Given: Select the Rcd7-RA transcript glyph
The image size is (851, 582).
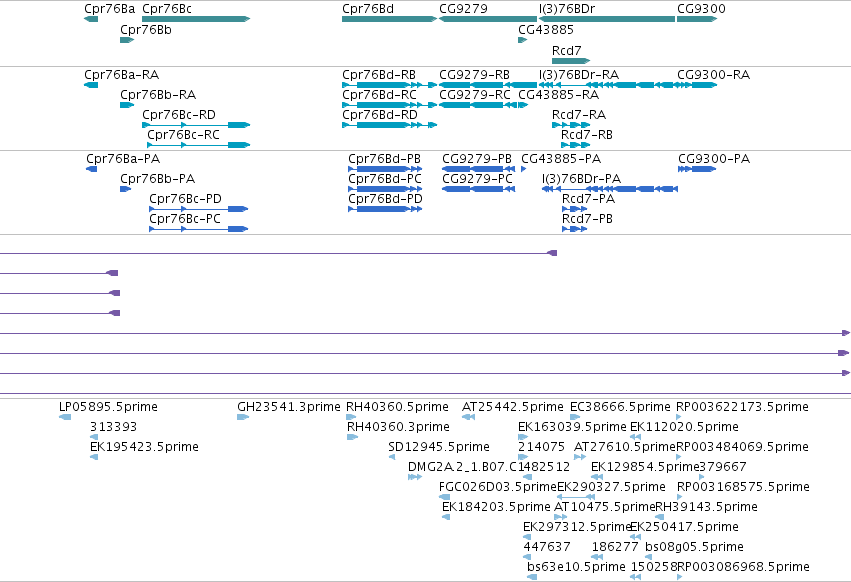Looking at the screenshot, I should (x=571, y=125).
